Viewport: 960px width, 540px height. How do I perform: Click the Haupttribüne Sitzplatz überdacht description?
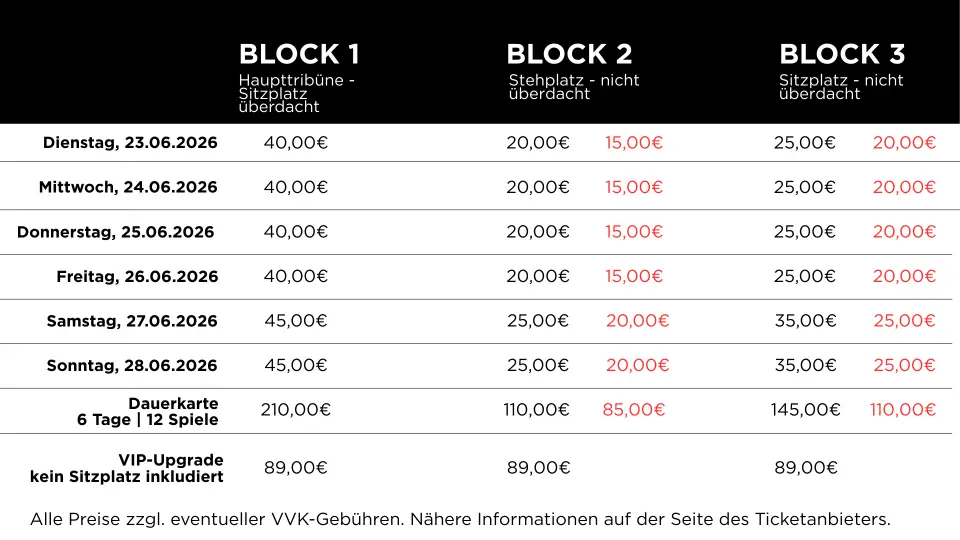[x=297, y=93]
